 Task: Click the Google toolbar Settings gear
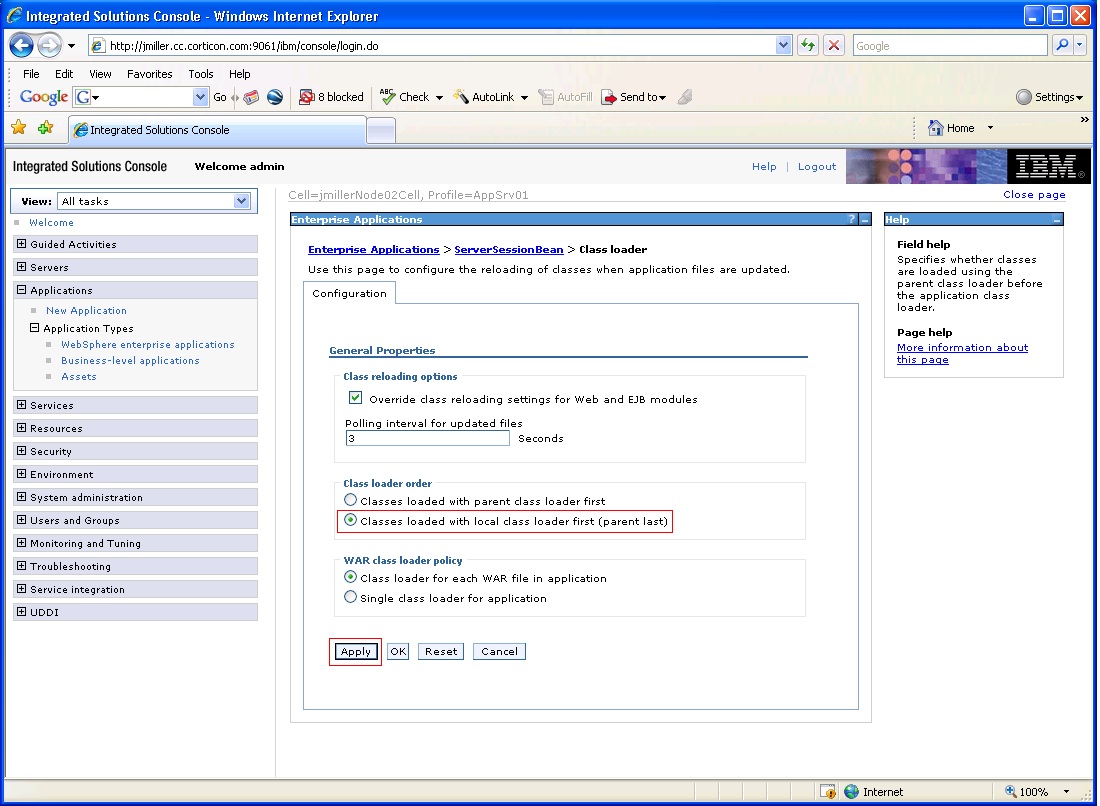pyautogui.click(x=1024, y=97)
